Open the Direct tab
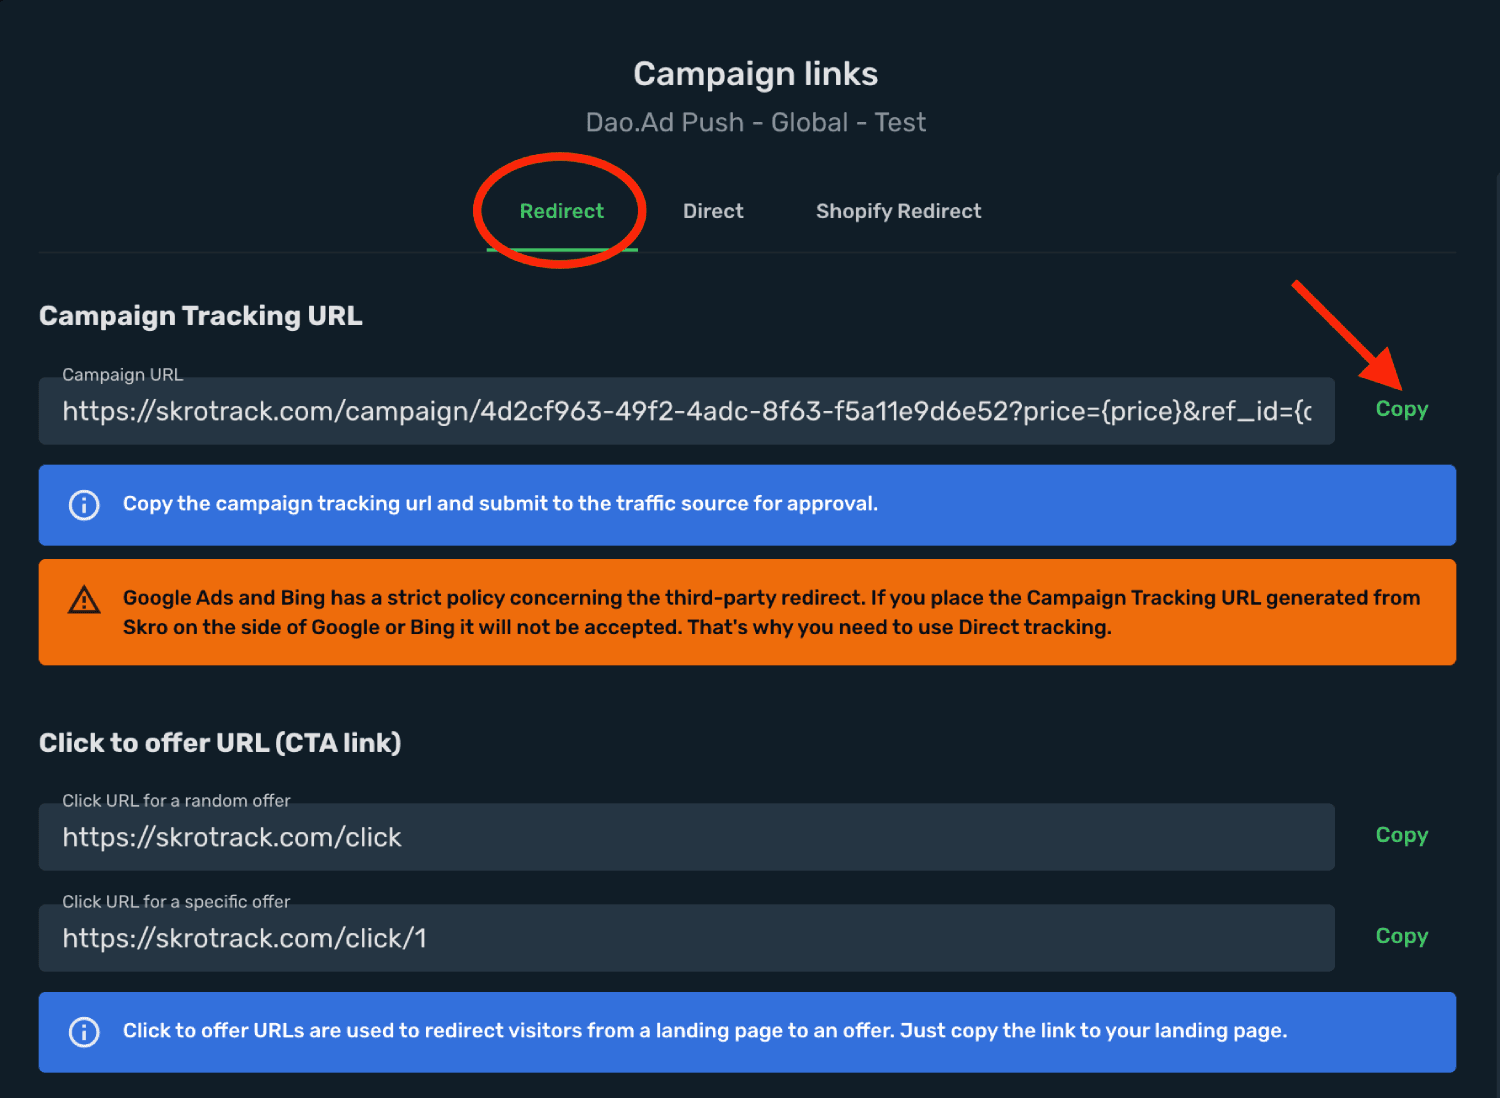This screenshot has height=1098, width=1500. click(713, 211)
